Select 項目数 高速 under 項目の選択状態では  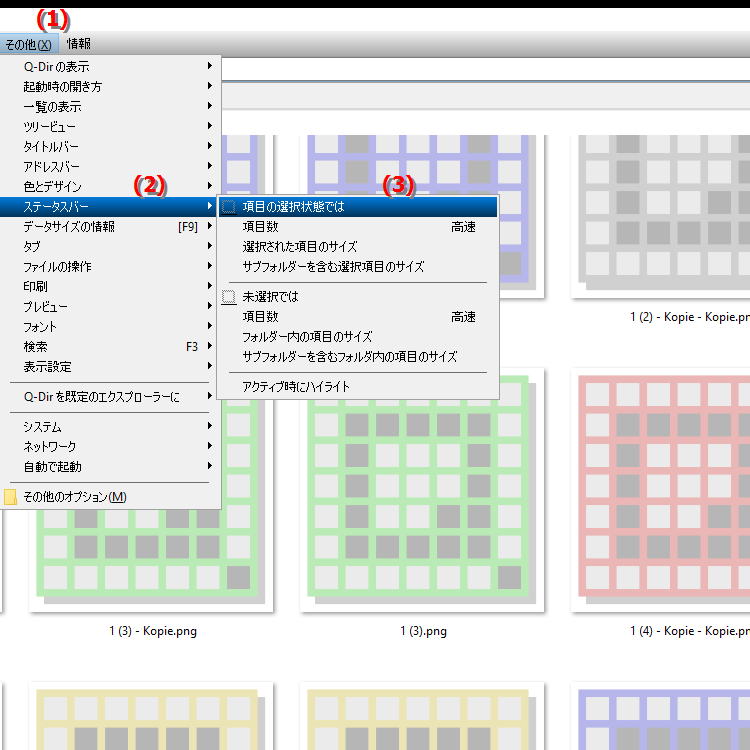[358, 227]
